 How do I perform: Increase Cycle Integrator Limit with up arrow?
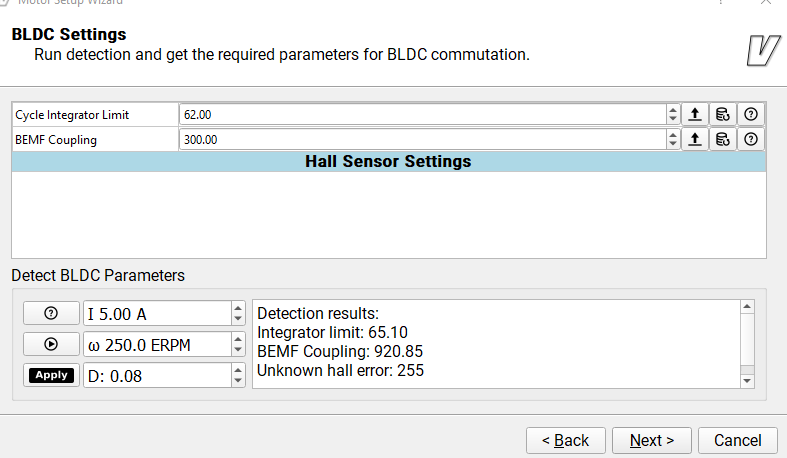tap(673, 109)
